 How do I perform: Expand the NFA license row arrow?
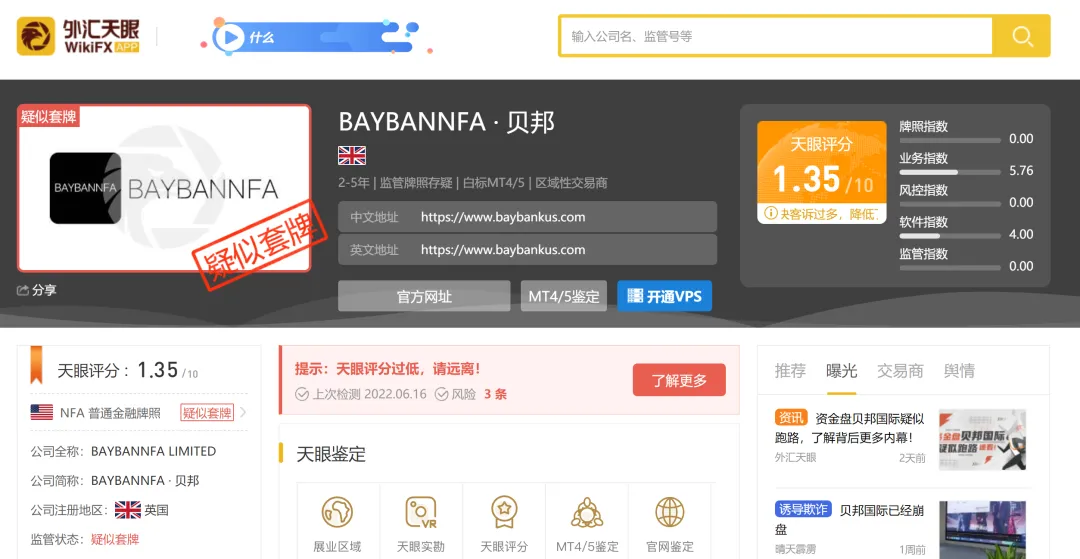click(x=242, y=412)
